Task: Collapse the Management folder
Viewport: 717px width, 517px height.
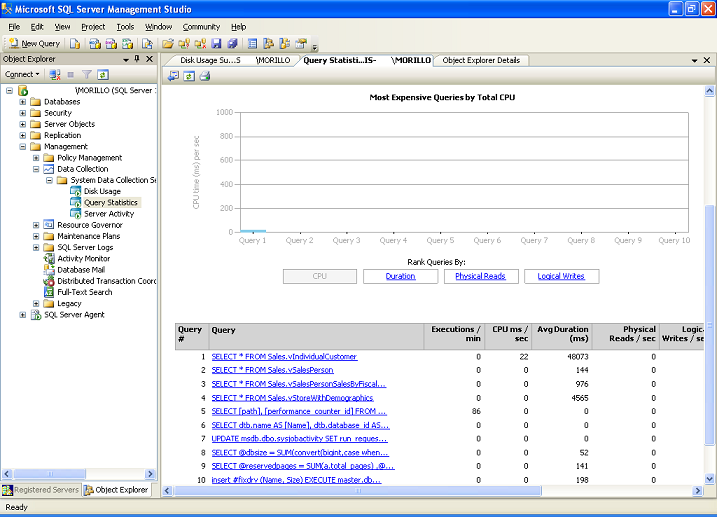Action: (x=22, y=146)
